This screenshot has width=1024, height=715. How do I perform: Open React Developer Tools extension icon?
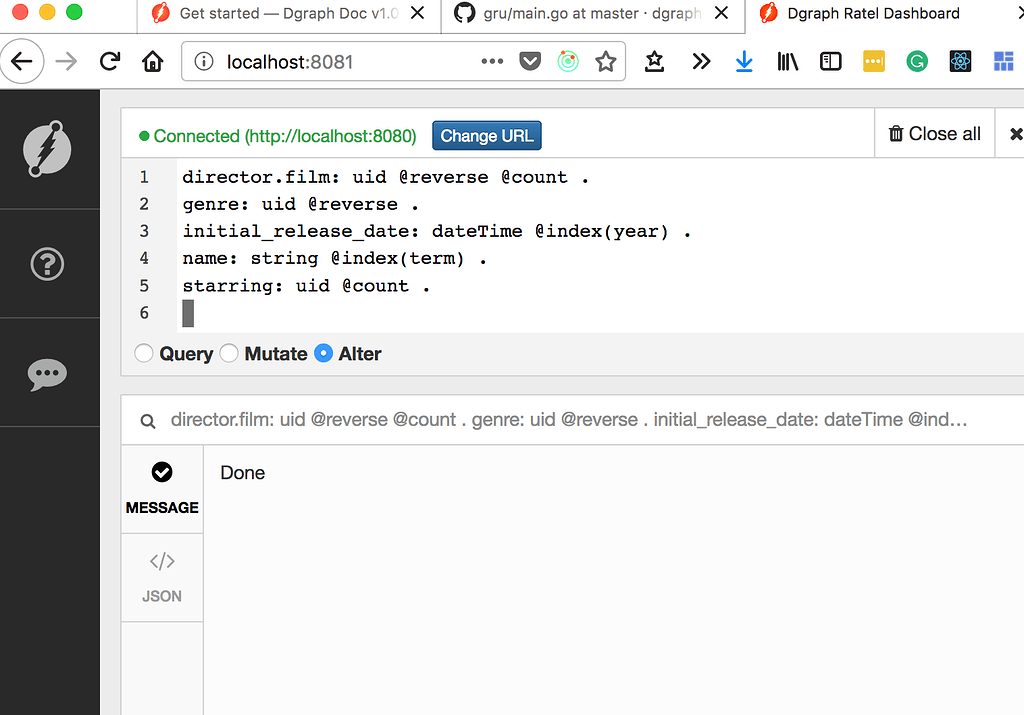pyautogui.click(x=960, y=61)
